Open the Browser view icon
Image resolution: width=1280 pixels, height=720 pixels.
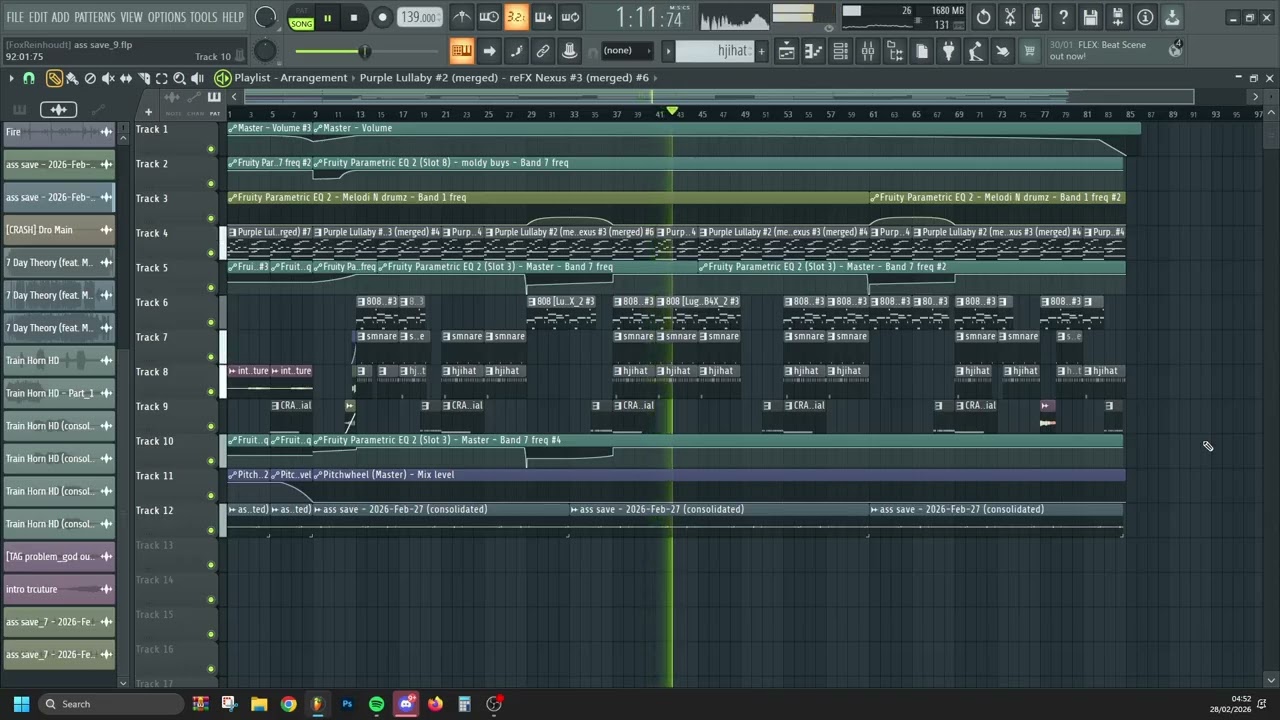tap(895, 51)
